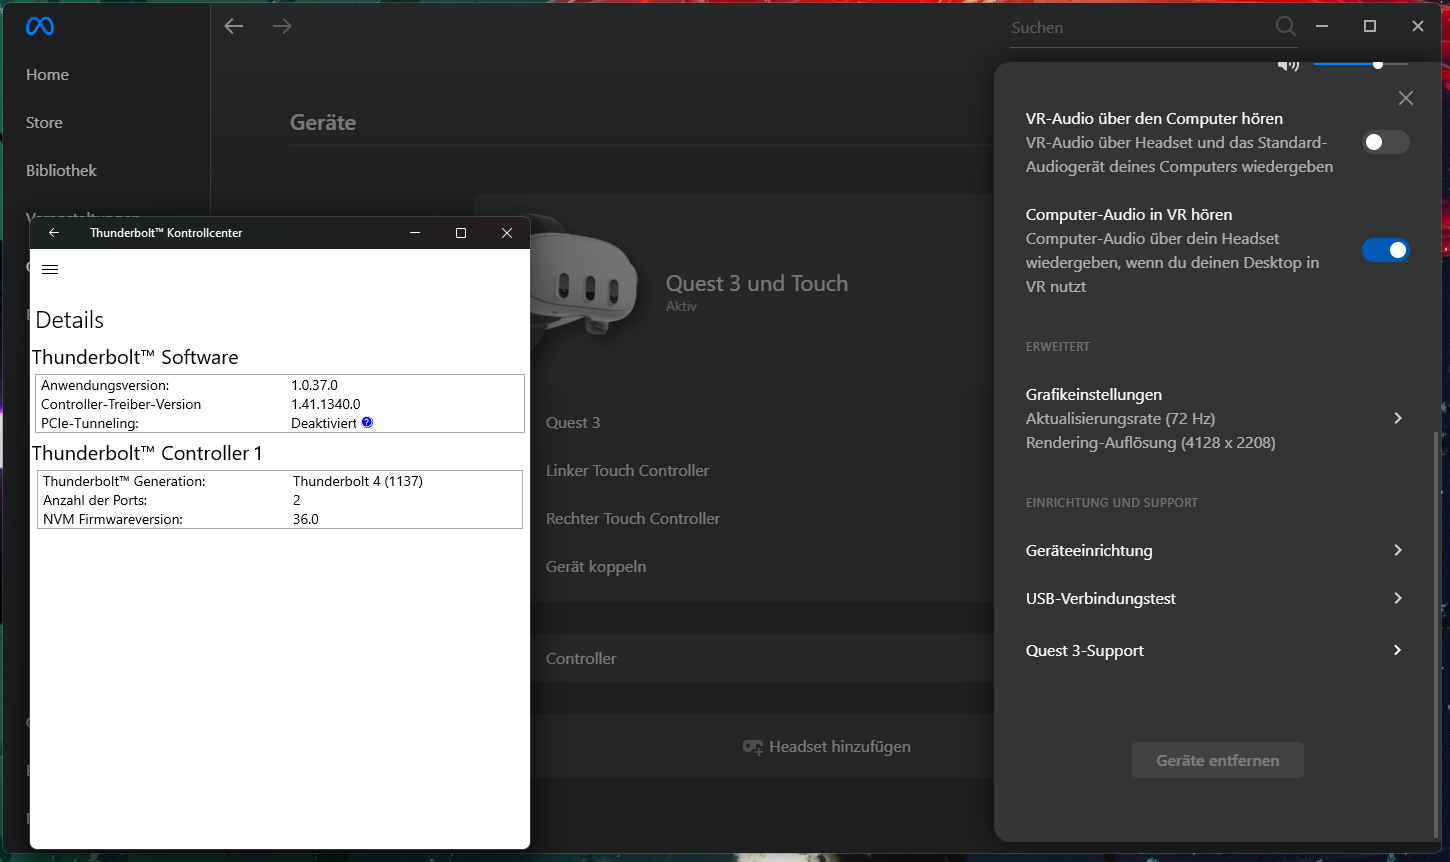Open USB-Verbindungstest chevron
This screenshot has height=862, width=1450.
click(1398, 598)
